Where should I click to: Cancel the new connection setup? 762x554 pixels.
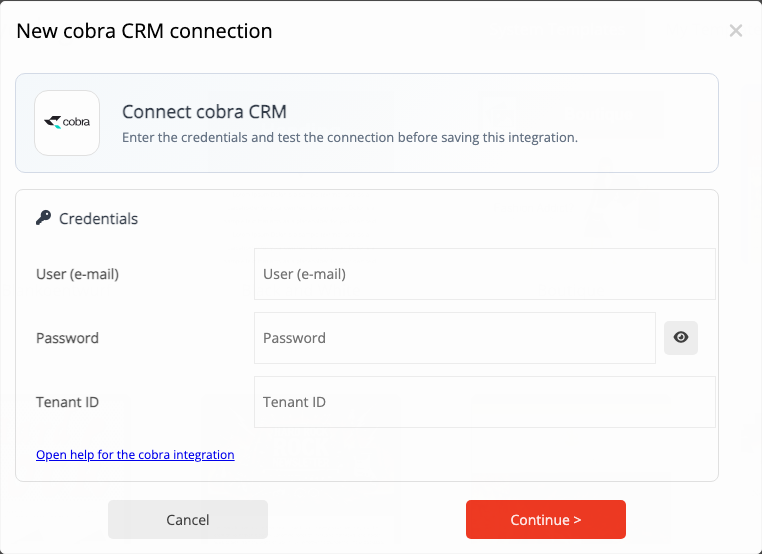(188, 519)
